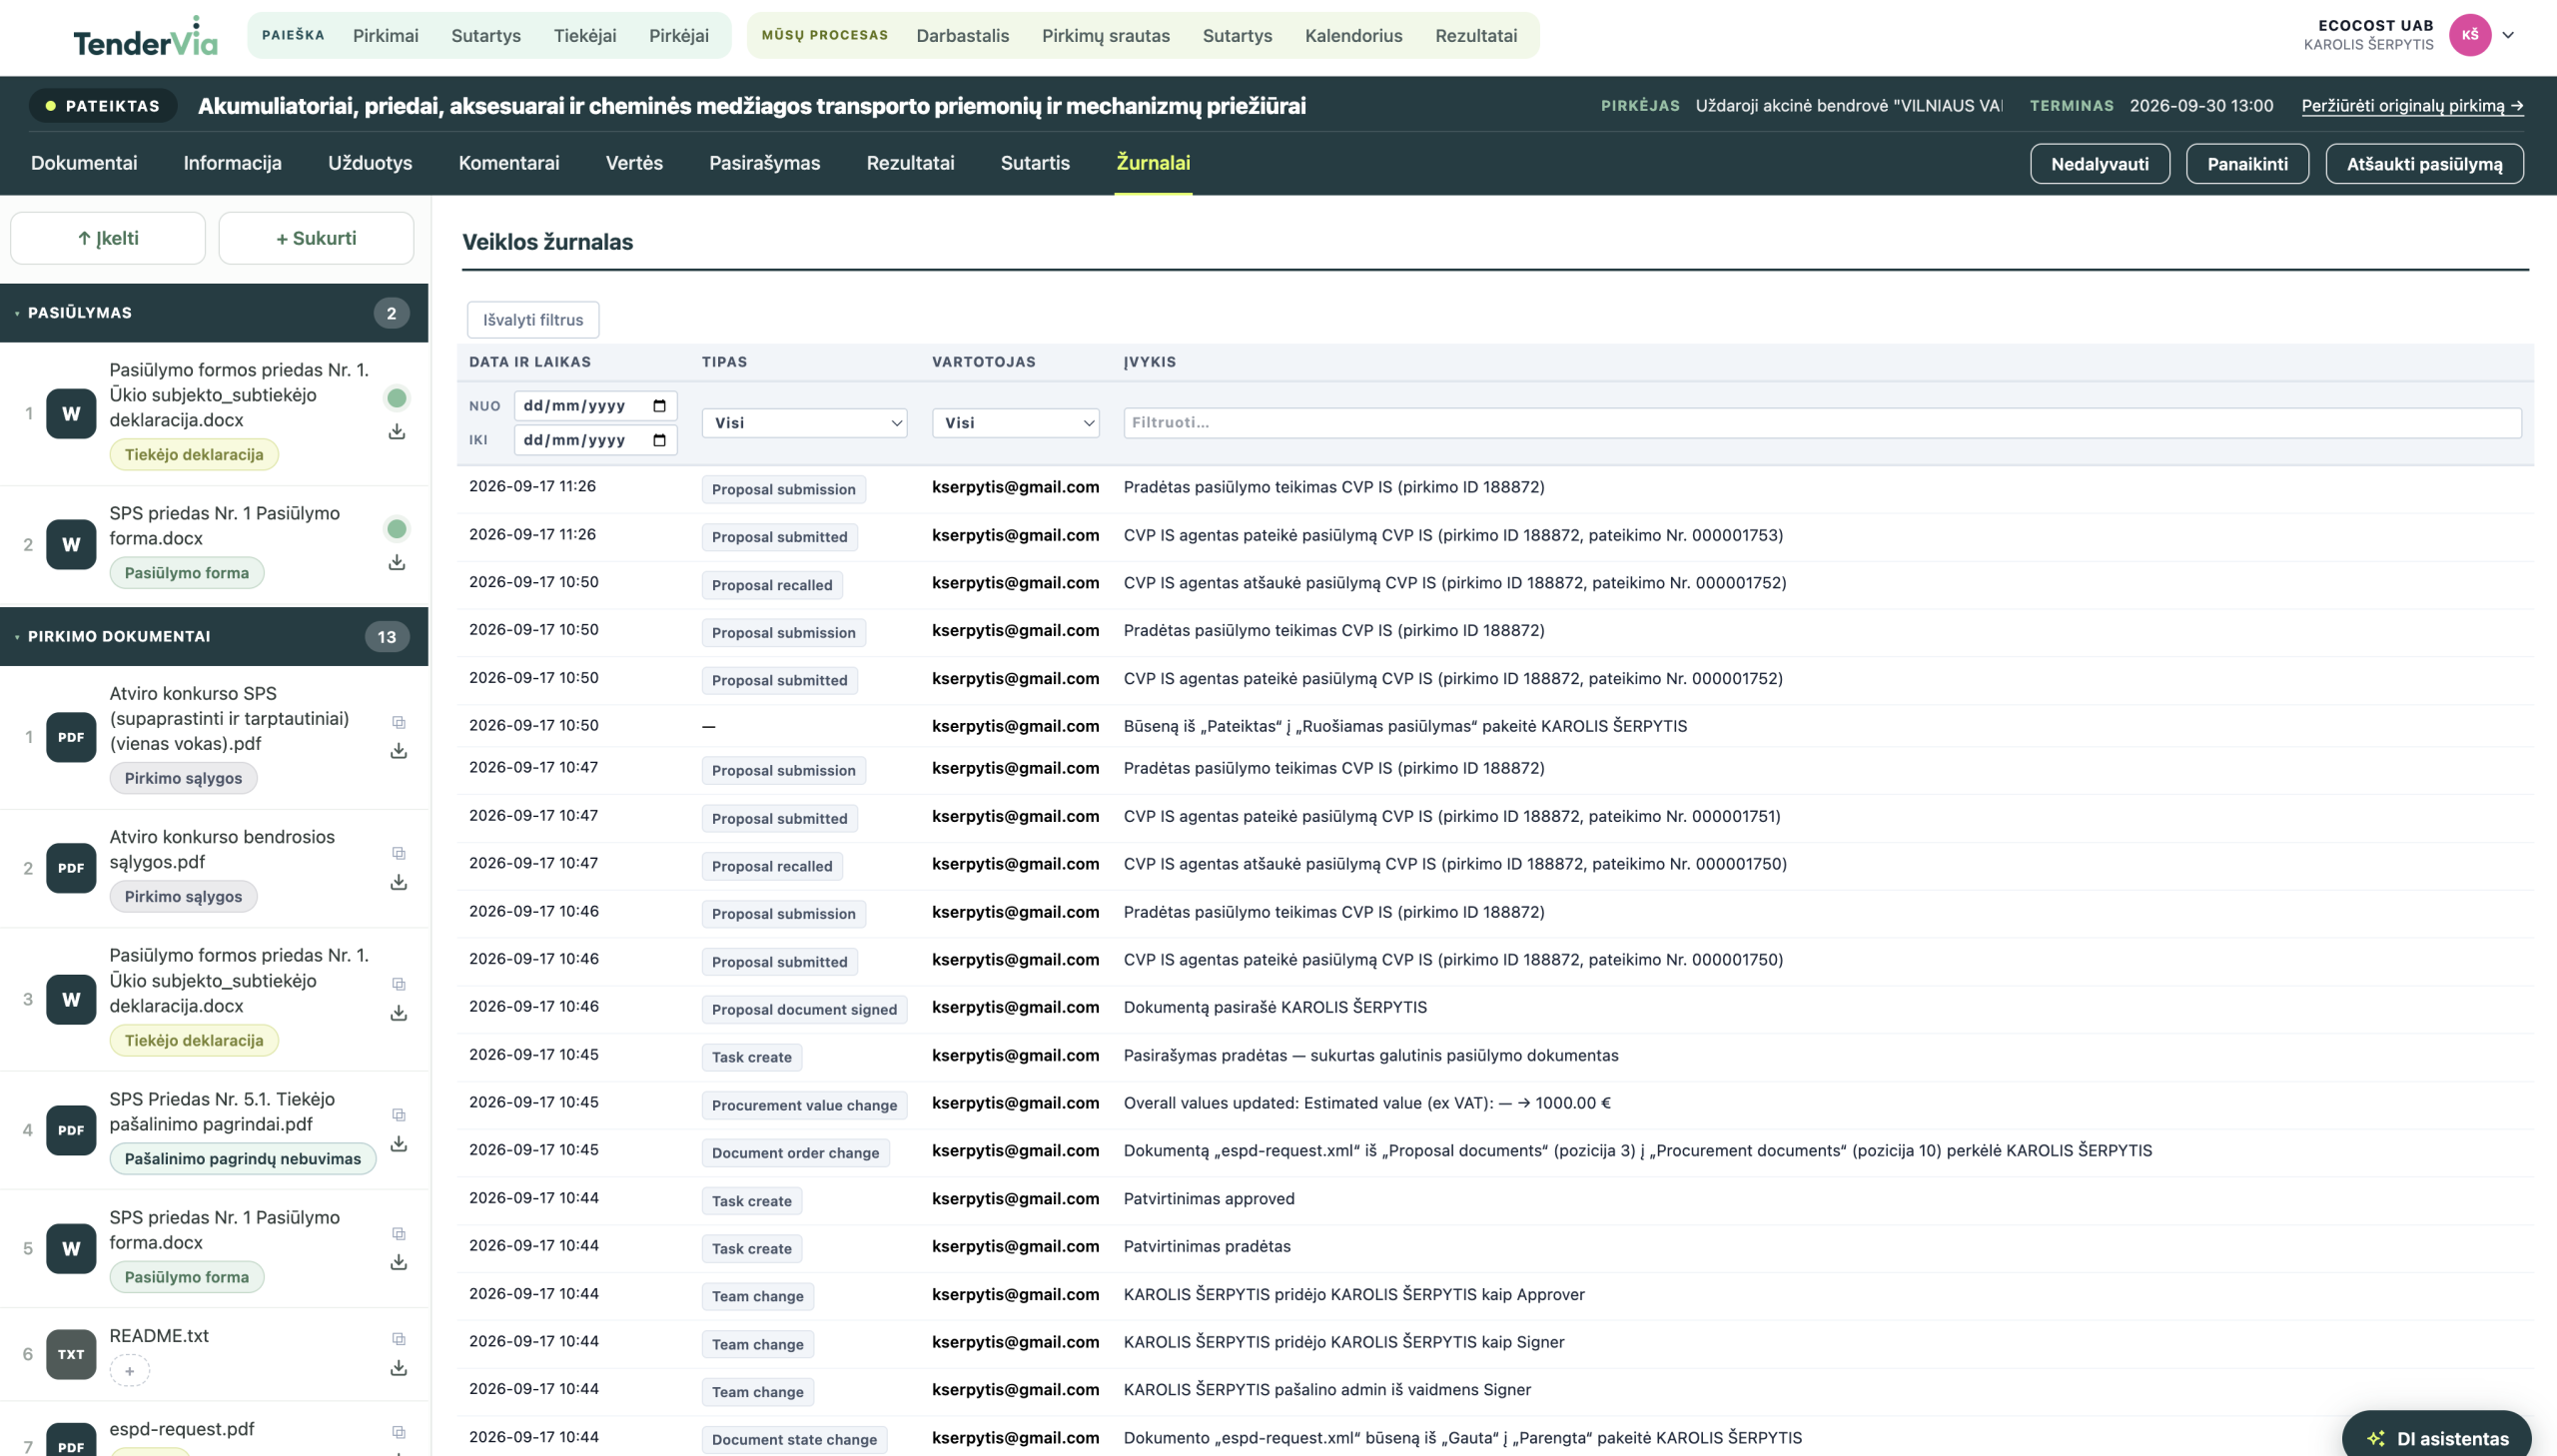The height and width of the screenshot is (1456, 2557).
Task: Download SPS Priedas Nr. 5.1 pdf
Action: point(399,1144)
